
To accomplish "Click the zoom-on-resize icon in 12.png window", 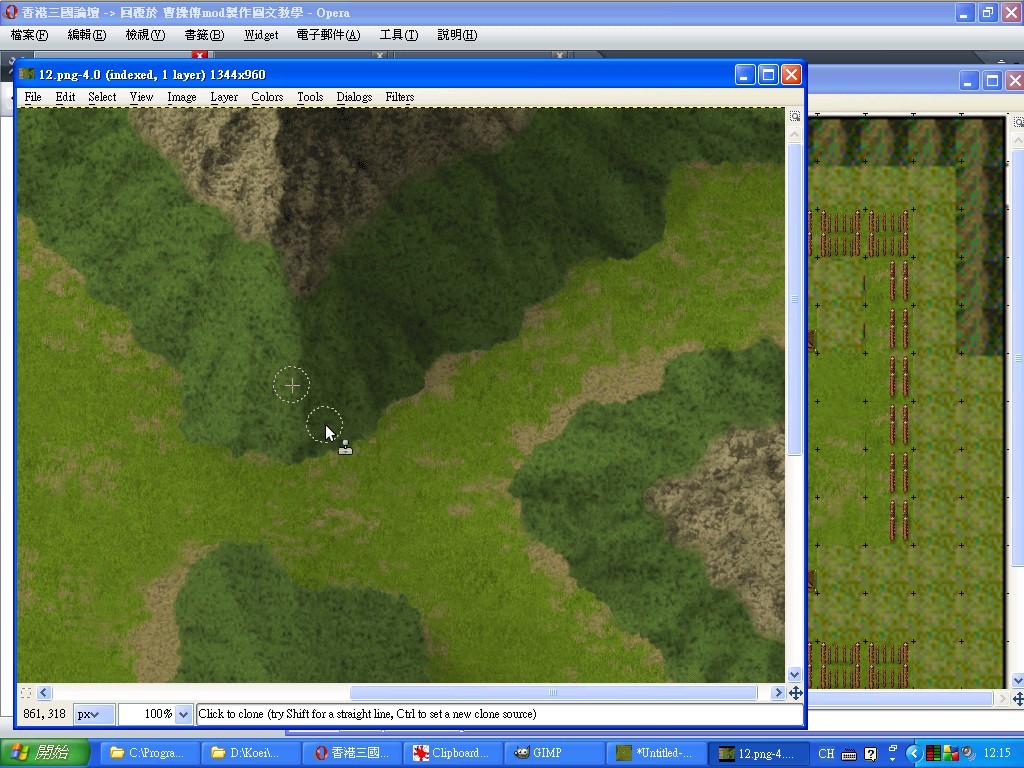I will click(795, 116).
